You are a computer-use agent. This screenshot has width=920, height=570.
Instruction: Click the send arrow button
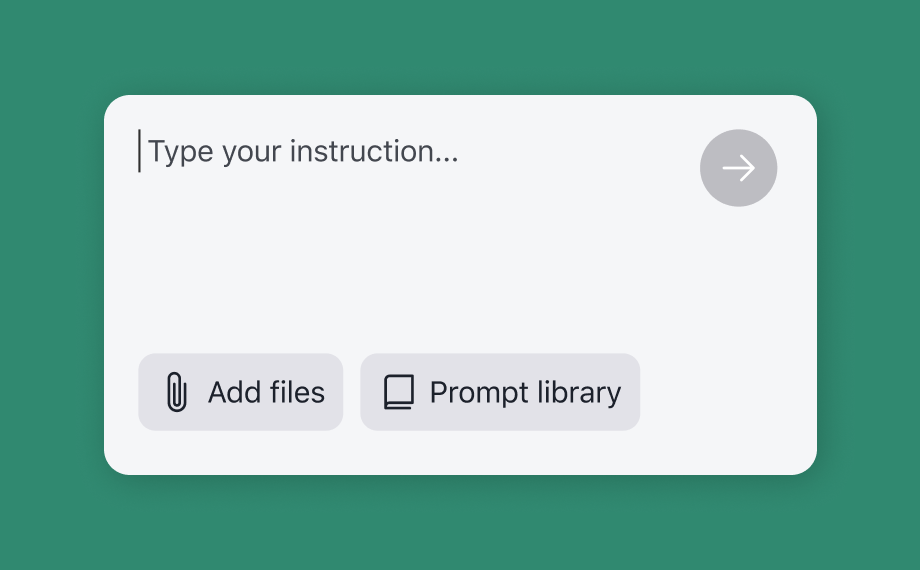(738, 168)
